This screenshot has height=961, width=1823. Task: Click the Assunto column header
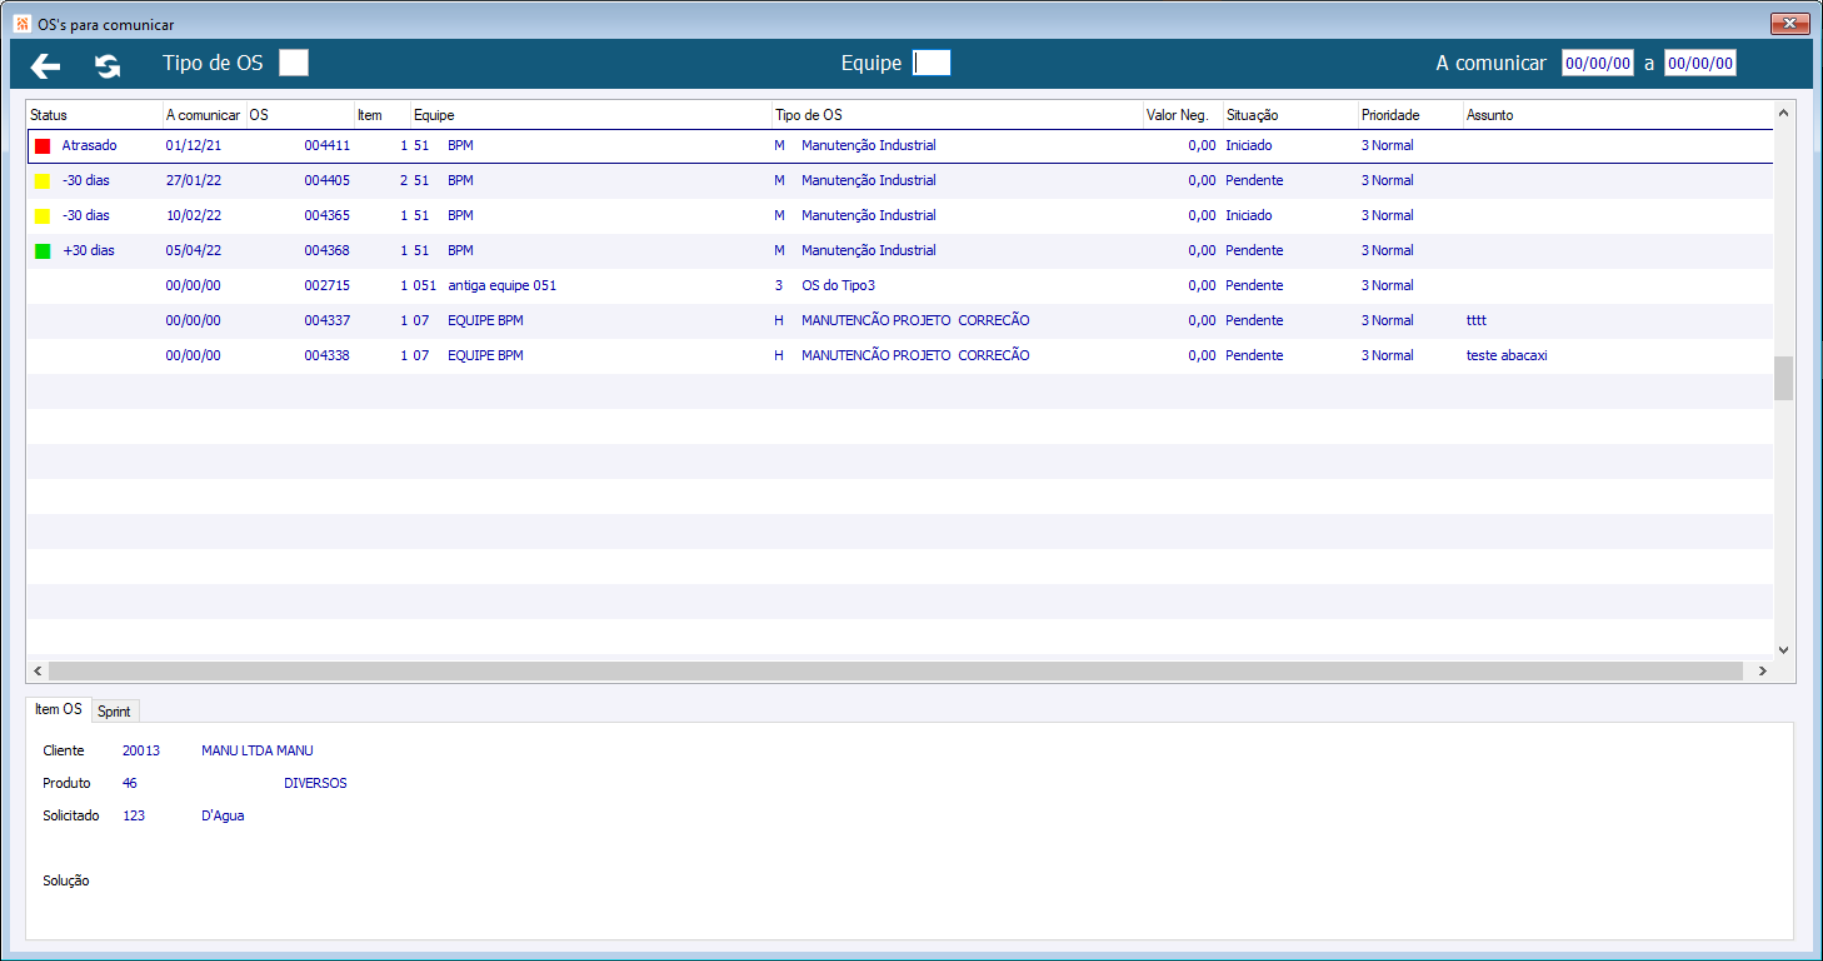(x=1618, y=115)
